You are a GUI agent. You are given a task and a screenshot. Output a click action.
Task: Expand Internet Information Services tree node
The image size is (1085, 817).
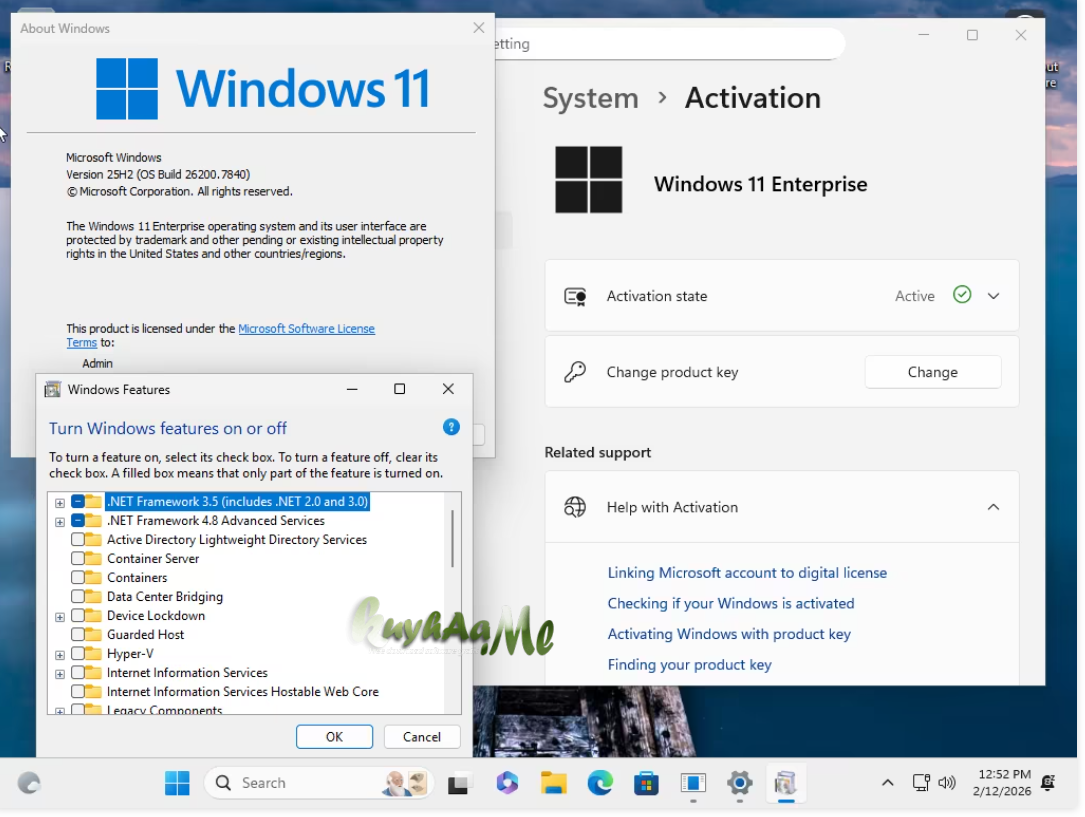click(60, 674)
